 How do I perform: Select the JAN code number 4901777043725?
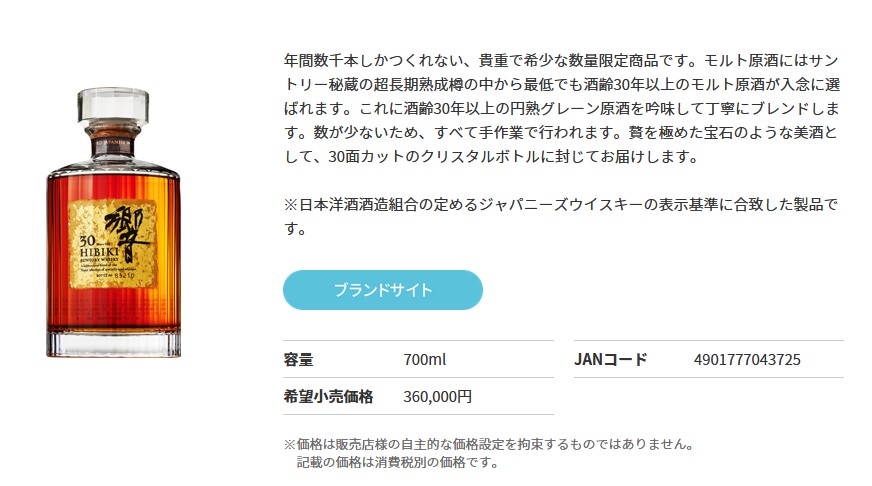tap(747, 360)
